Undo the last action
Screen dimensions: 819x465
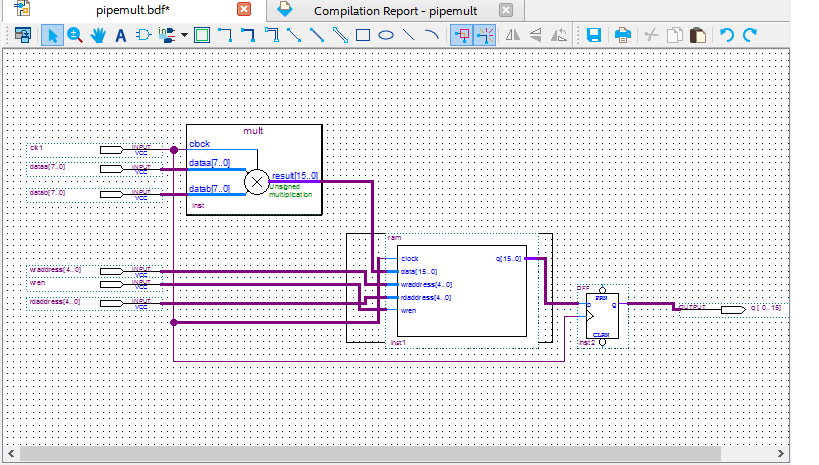click(727, 35)
